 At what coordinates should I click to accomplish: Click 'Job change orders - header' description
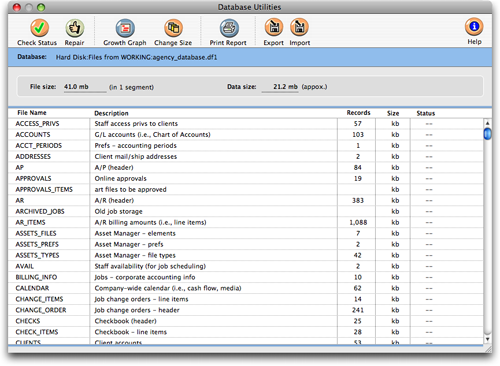click(x=137, y=310)
